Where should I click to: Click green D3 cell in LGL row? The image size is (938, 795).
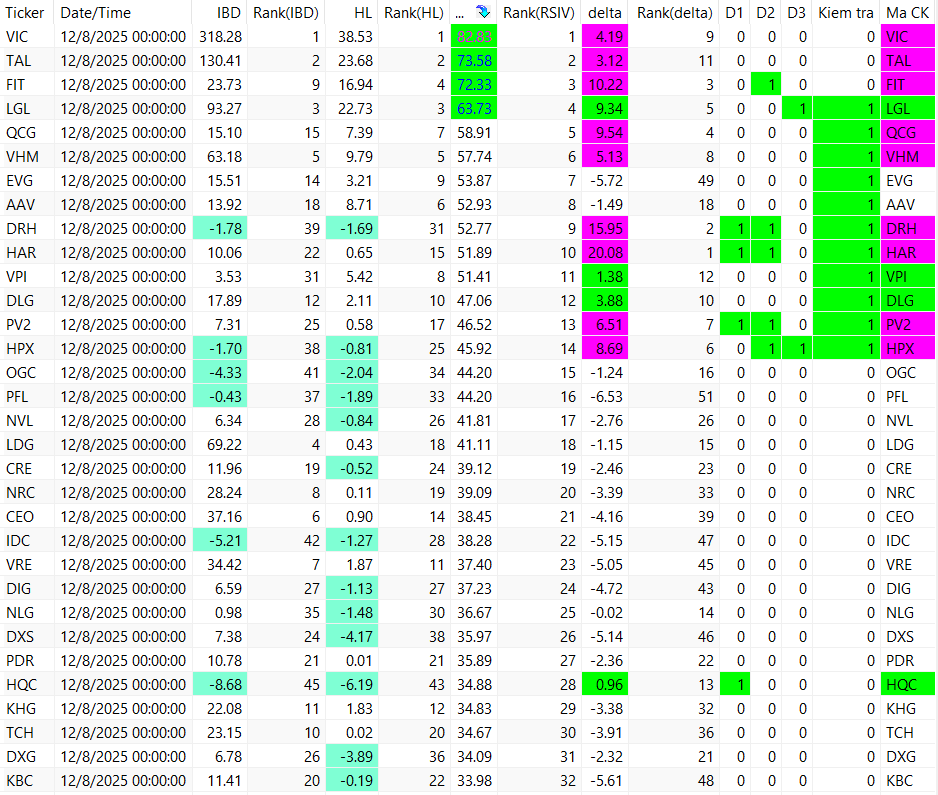(797, 108)
